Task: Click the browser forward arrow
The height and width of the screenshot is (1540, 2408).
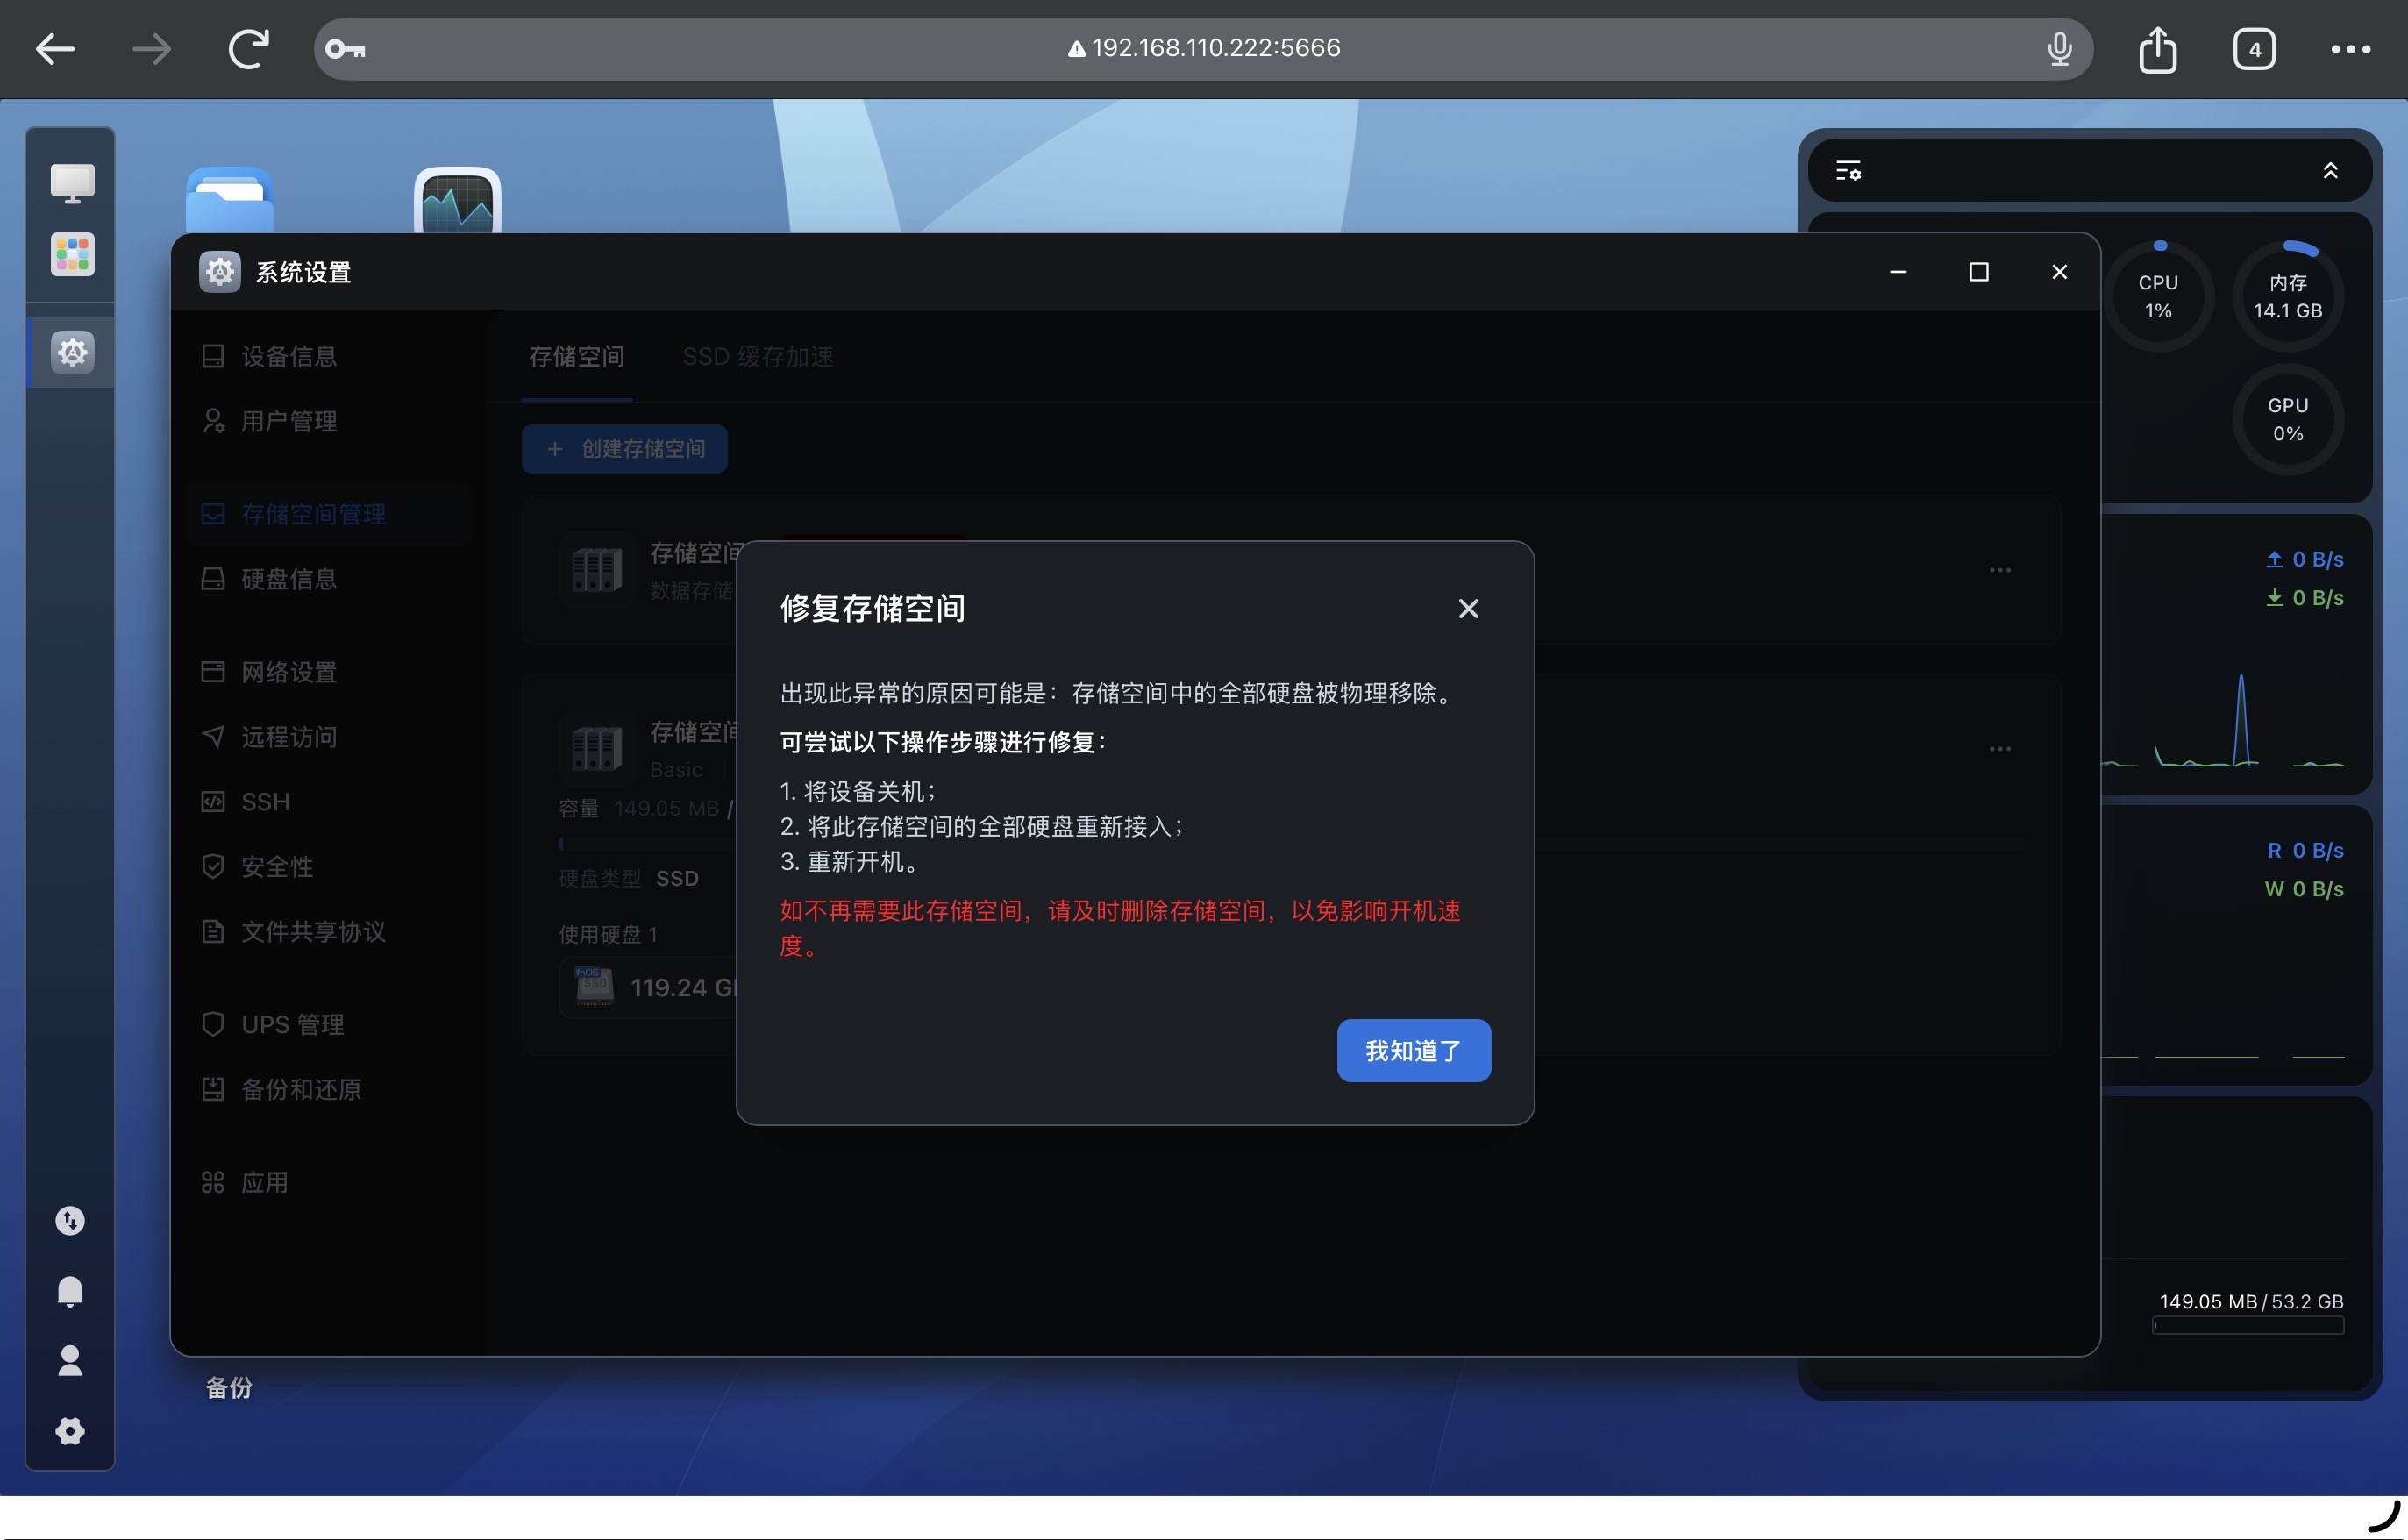Action: (151, 48)
